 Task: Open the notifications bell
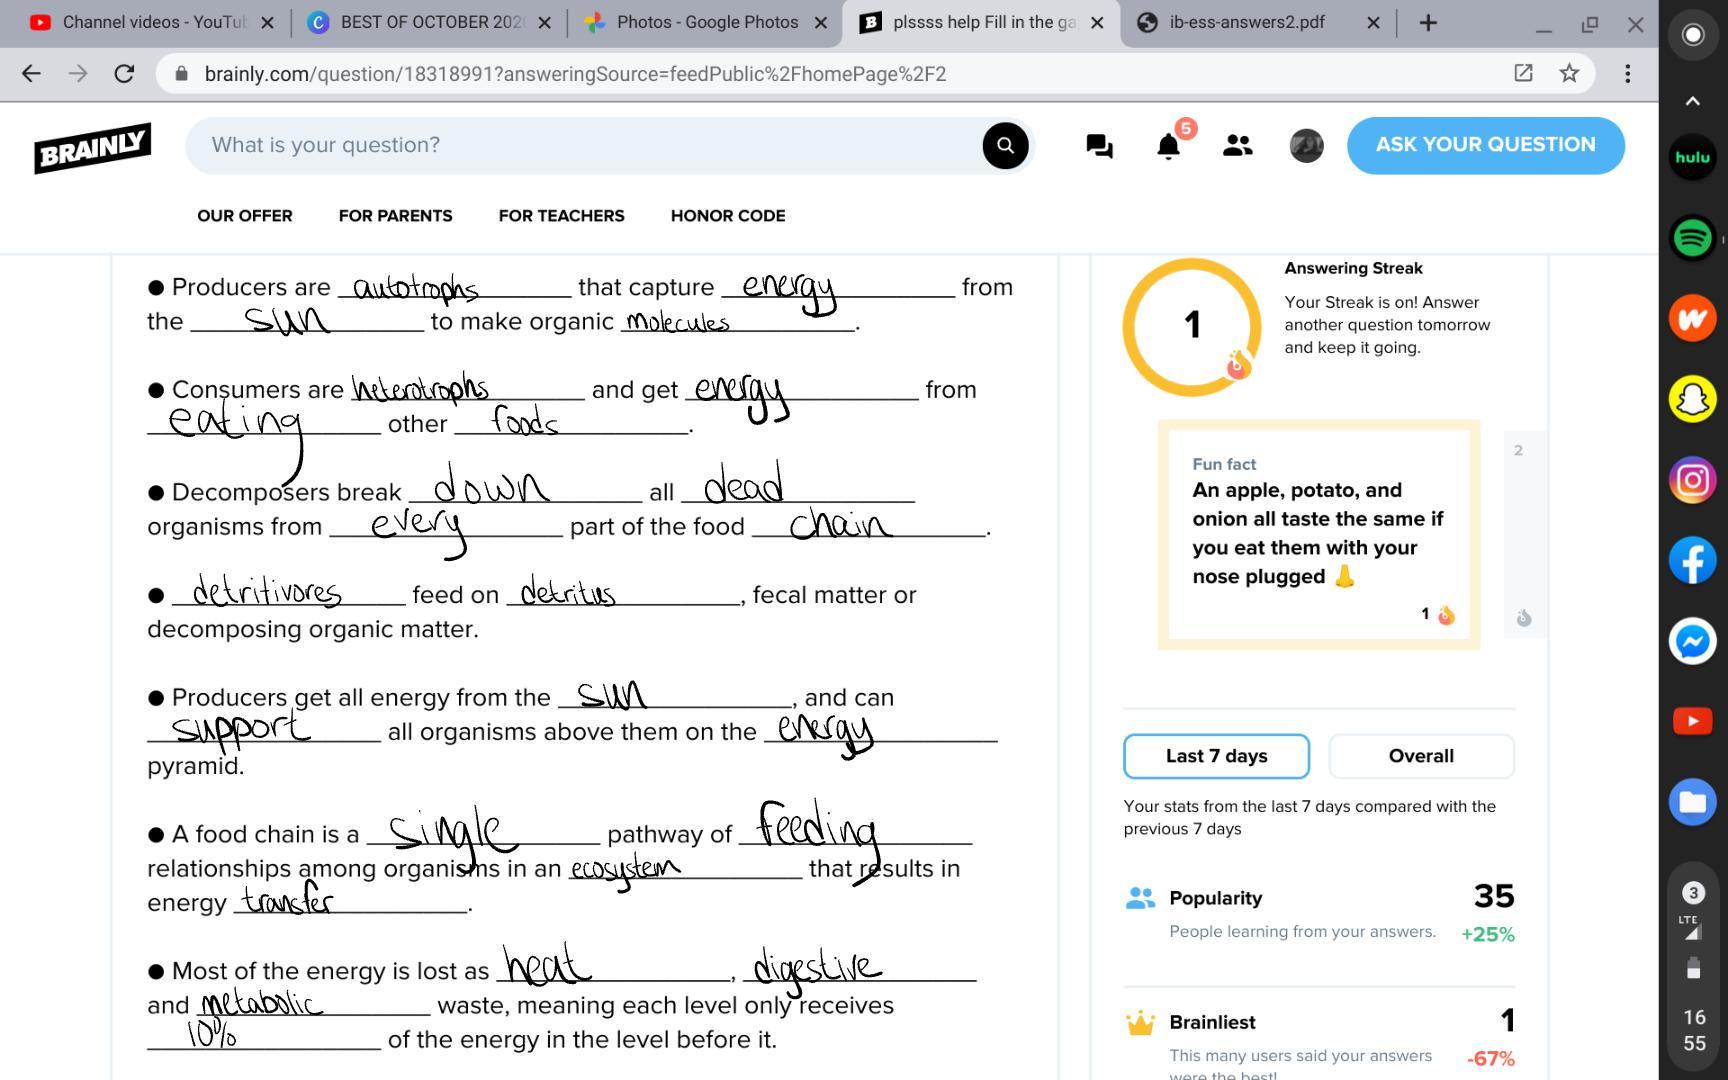pos(1168,146)
